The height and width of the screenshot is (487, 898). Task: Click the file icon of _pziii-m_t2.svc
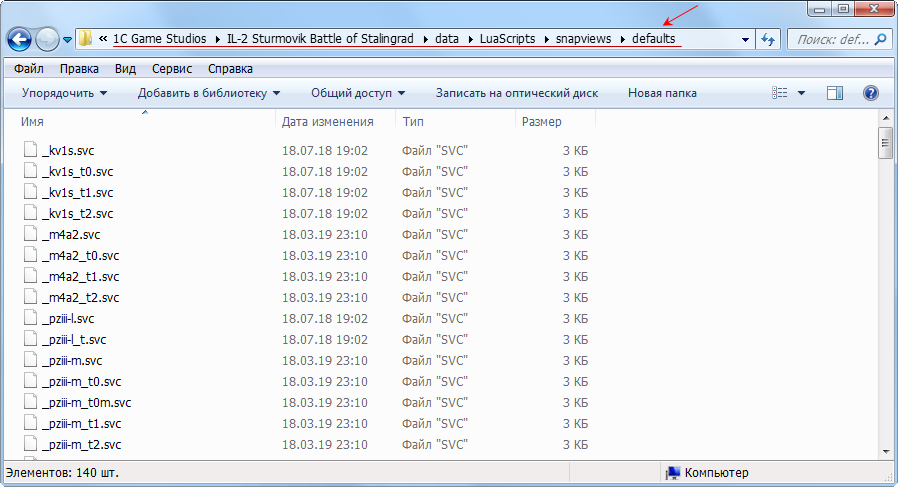[31, 443]
